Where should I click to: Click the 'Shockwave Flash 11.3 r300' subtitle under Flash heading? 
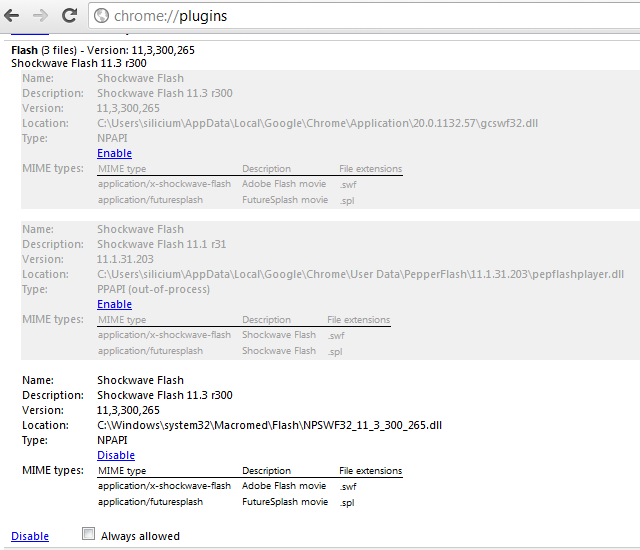(79, 63)
